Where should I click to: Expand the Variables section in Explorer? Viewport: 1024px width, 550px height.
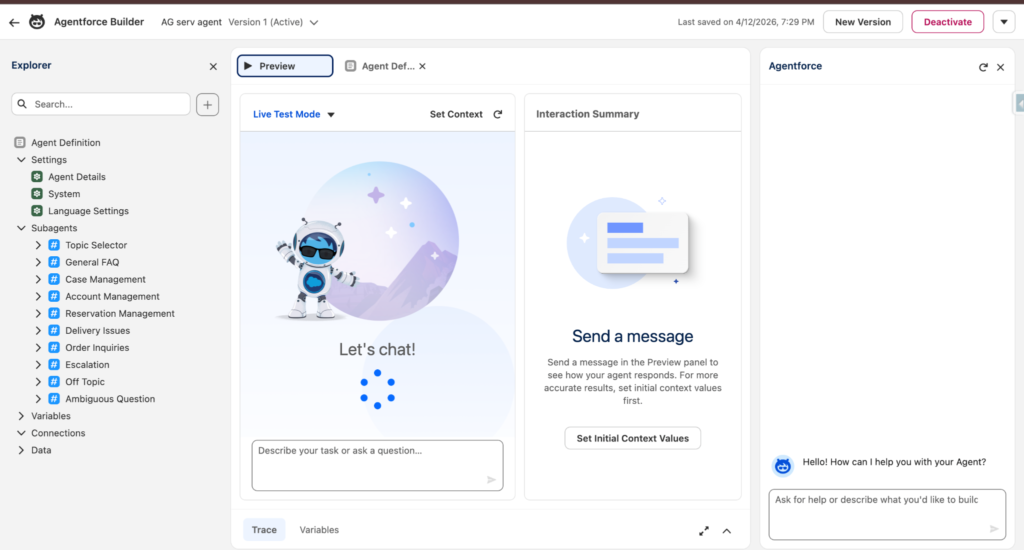pos(21,416)
